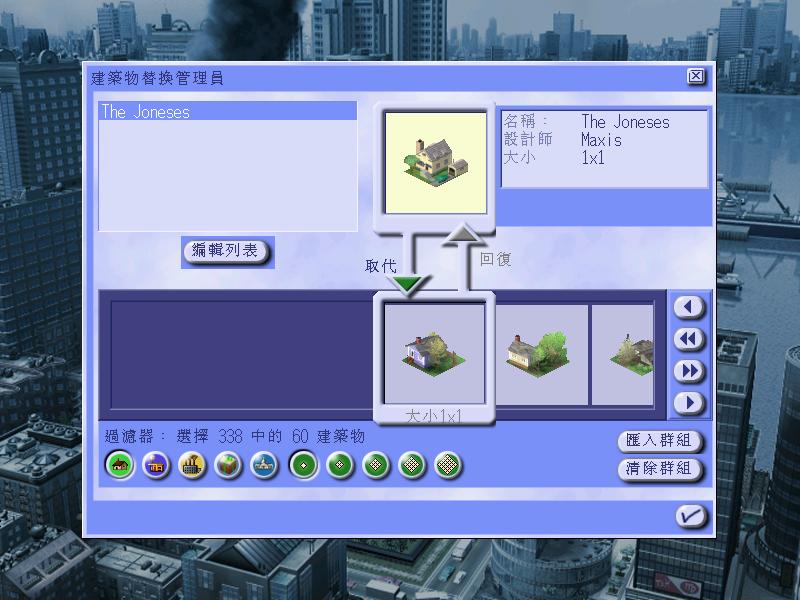800x600 pixels.
Task: Step back one building with single left arrow
Action: [x=689, y=307]
